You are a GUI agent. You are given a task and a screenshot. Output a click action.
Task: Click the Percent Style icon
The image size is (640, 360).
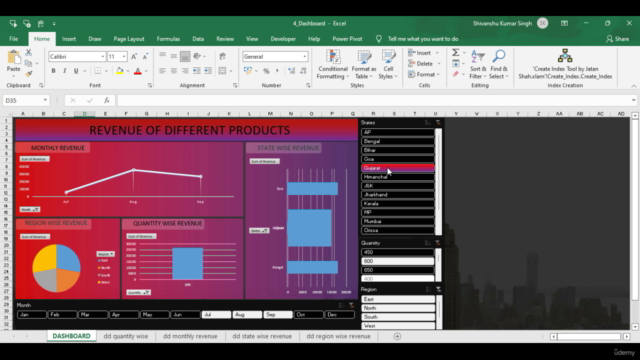[266, 71]
